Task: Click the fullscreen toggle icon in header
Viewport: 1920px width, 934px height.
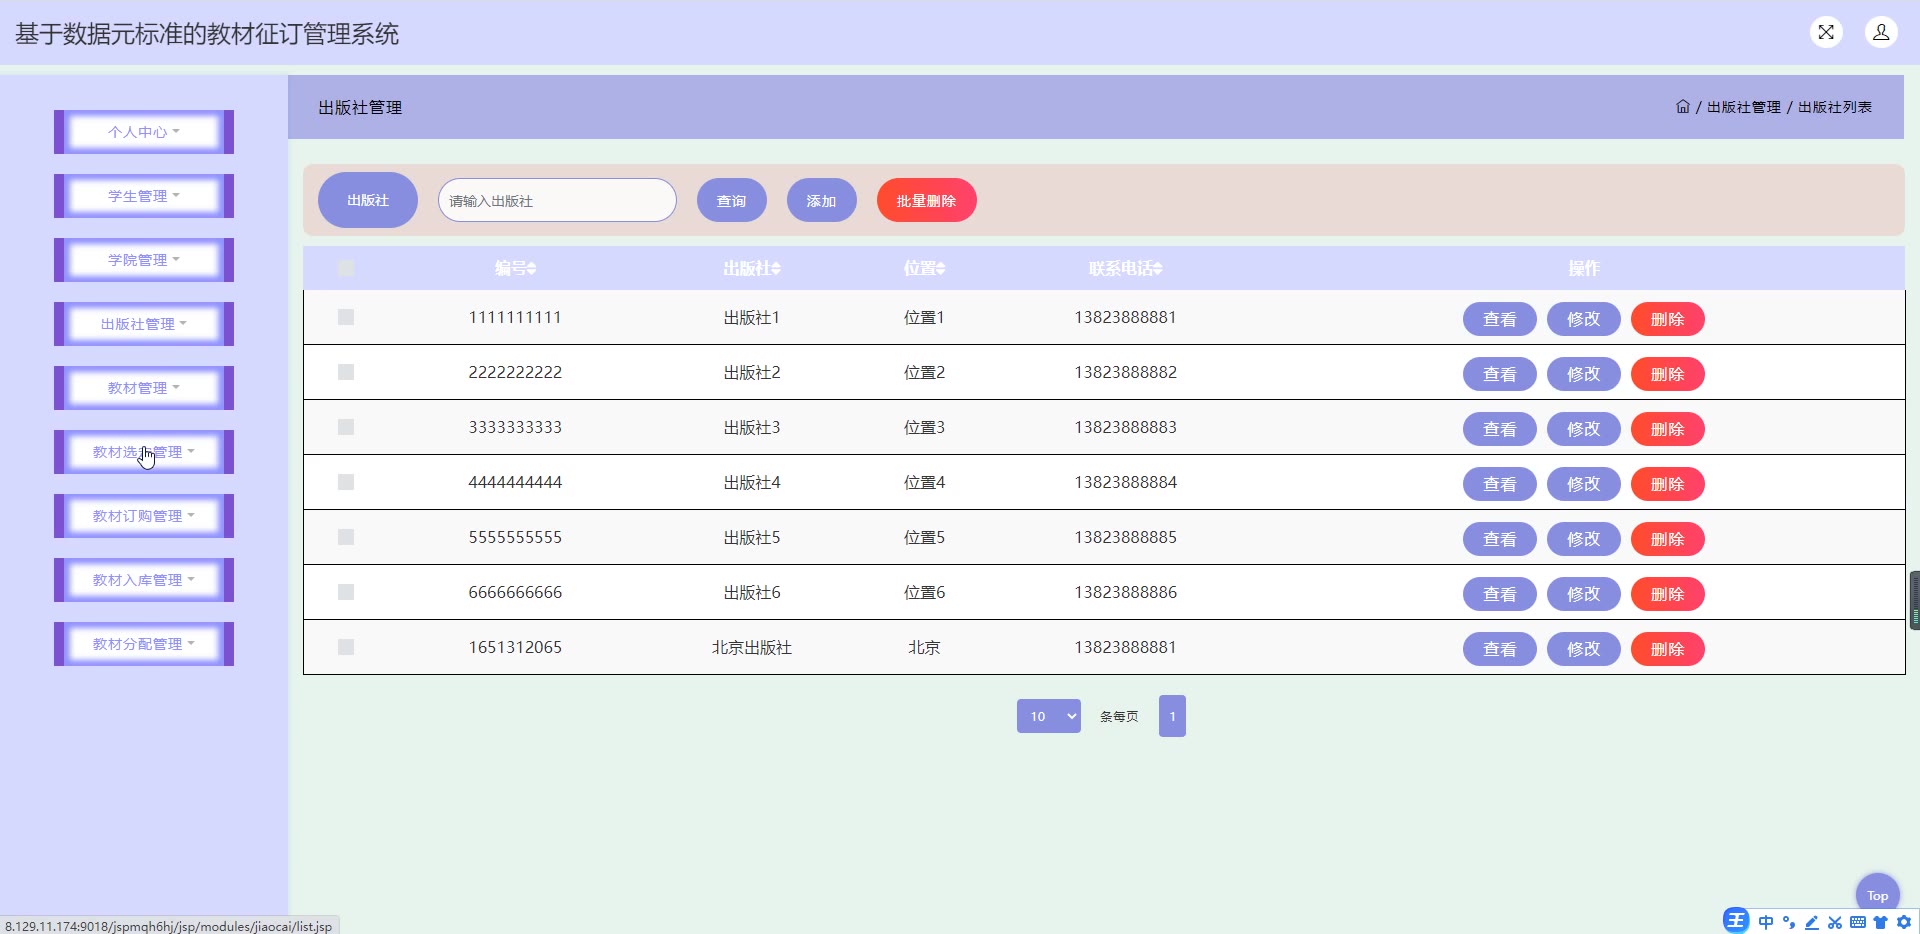Action: pyautogui.click(x=1826, y=32)
